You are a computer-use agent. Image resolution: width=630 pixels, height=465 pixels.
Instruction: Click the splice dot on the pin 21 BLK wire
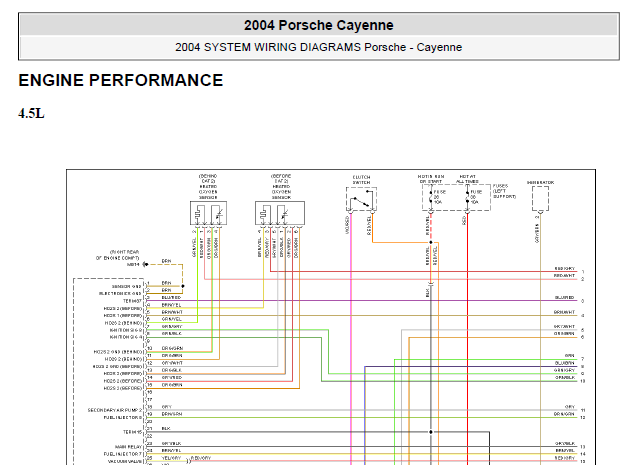(431, 432)
